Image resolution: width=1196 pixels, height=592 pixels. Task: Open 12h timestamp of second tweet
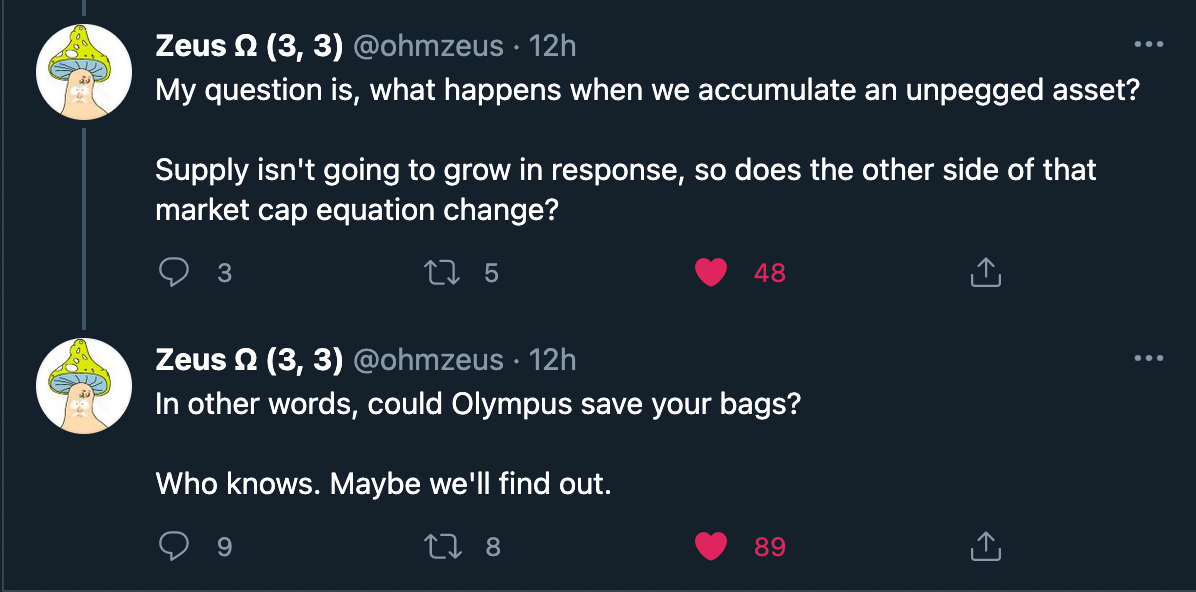[552, 360]
